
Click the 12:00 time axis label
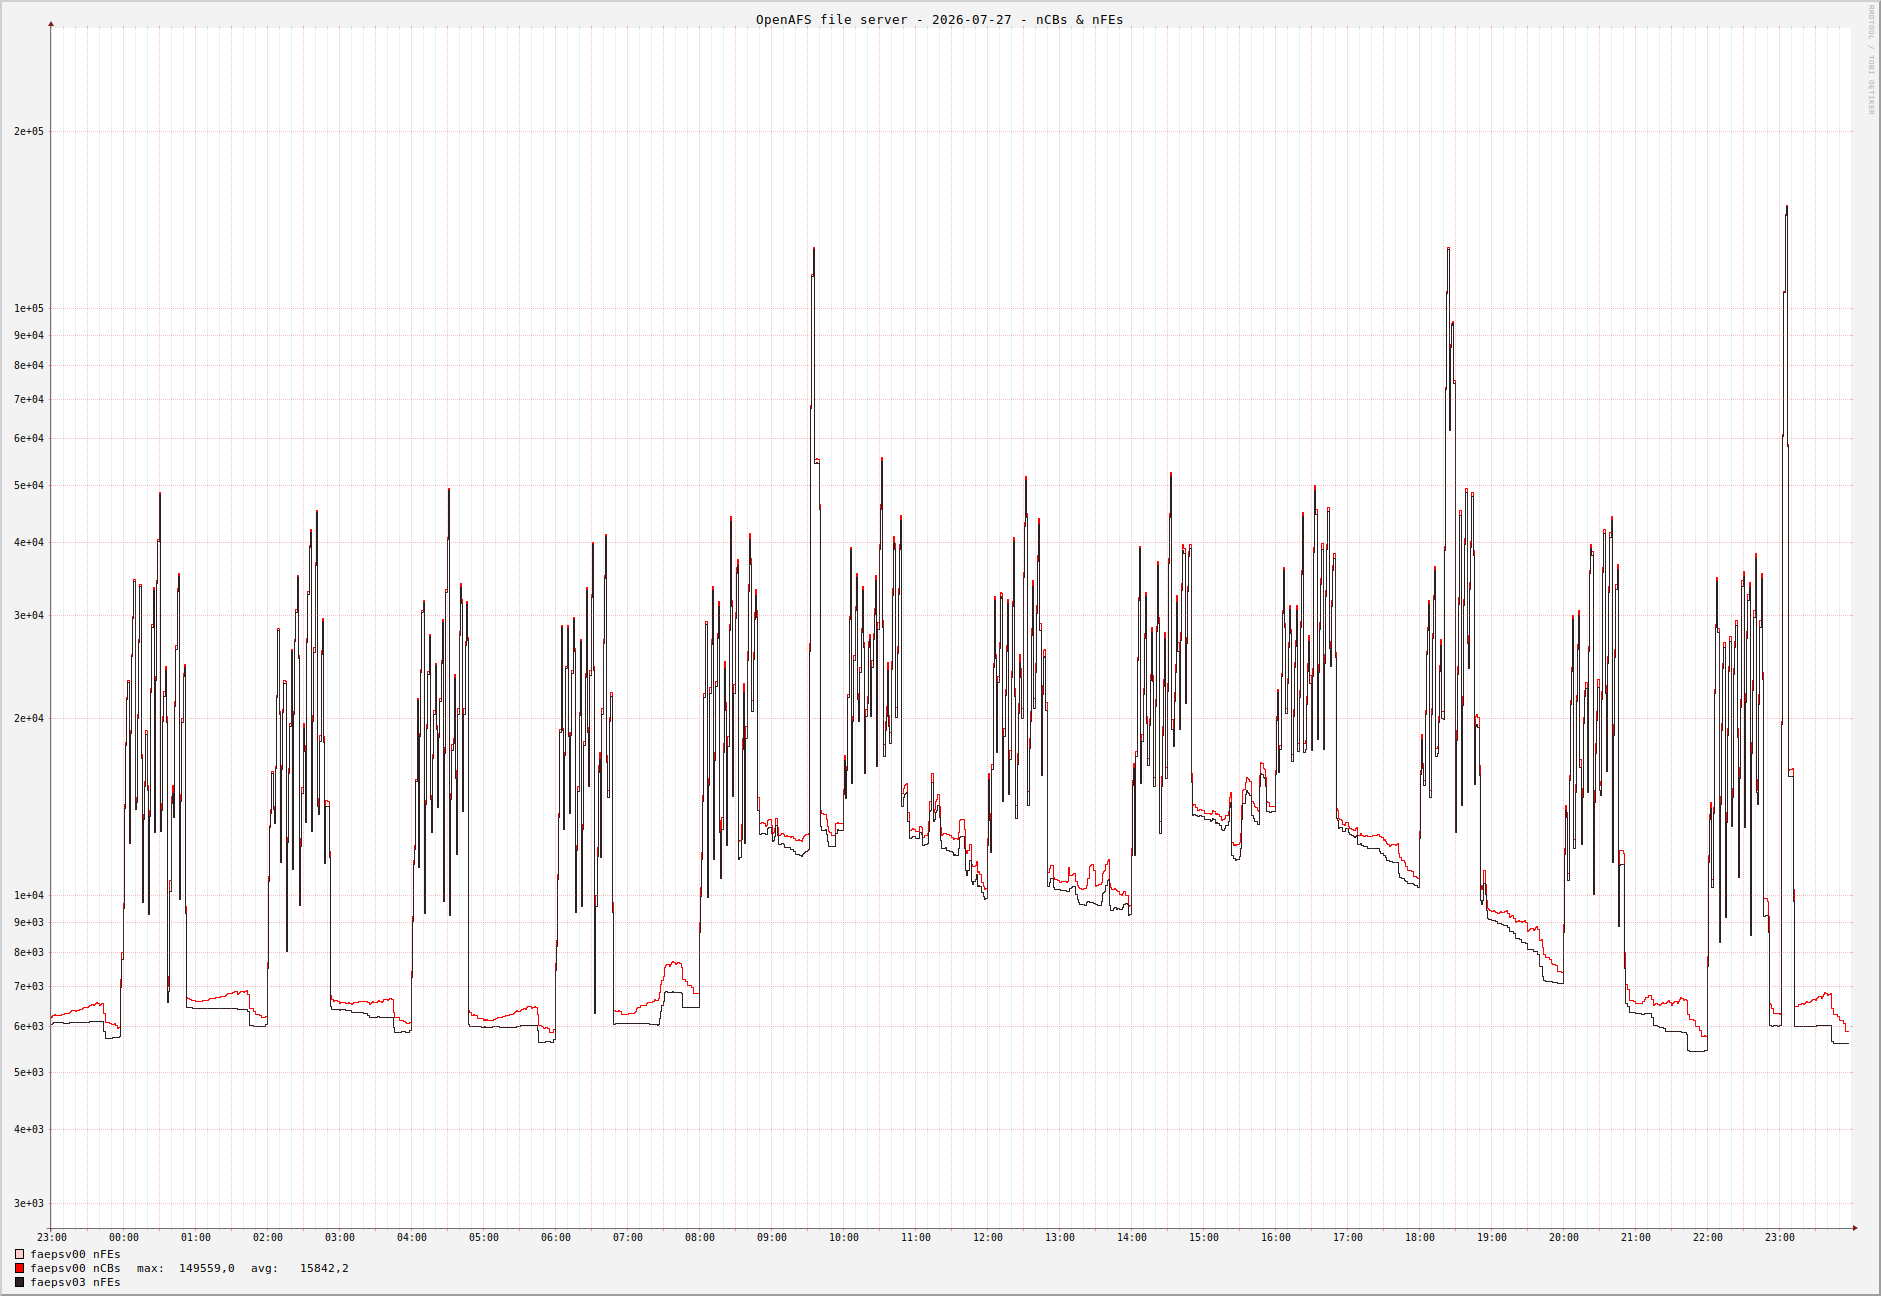(x=988, y=1238)
